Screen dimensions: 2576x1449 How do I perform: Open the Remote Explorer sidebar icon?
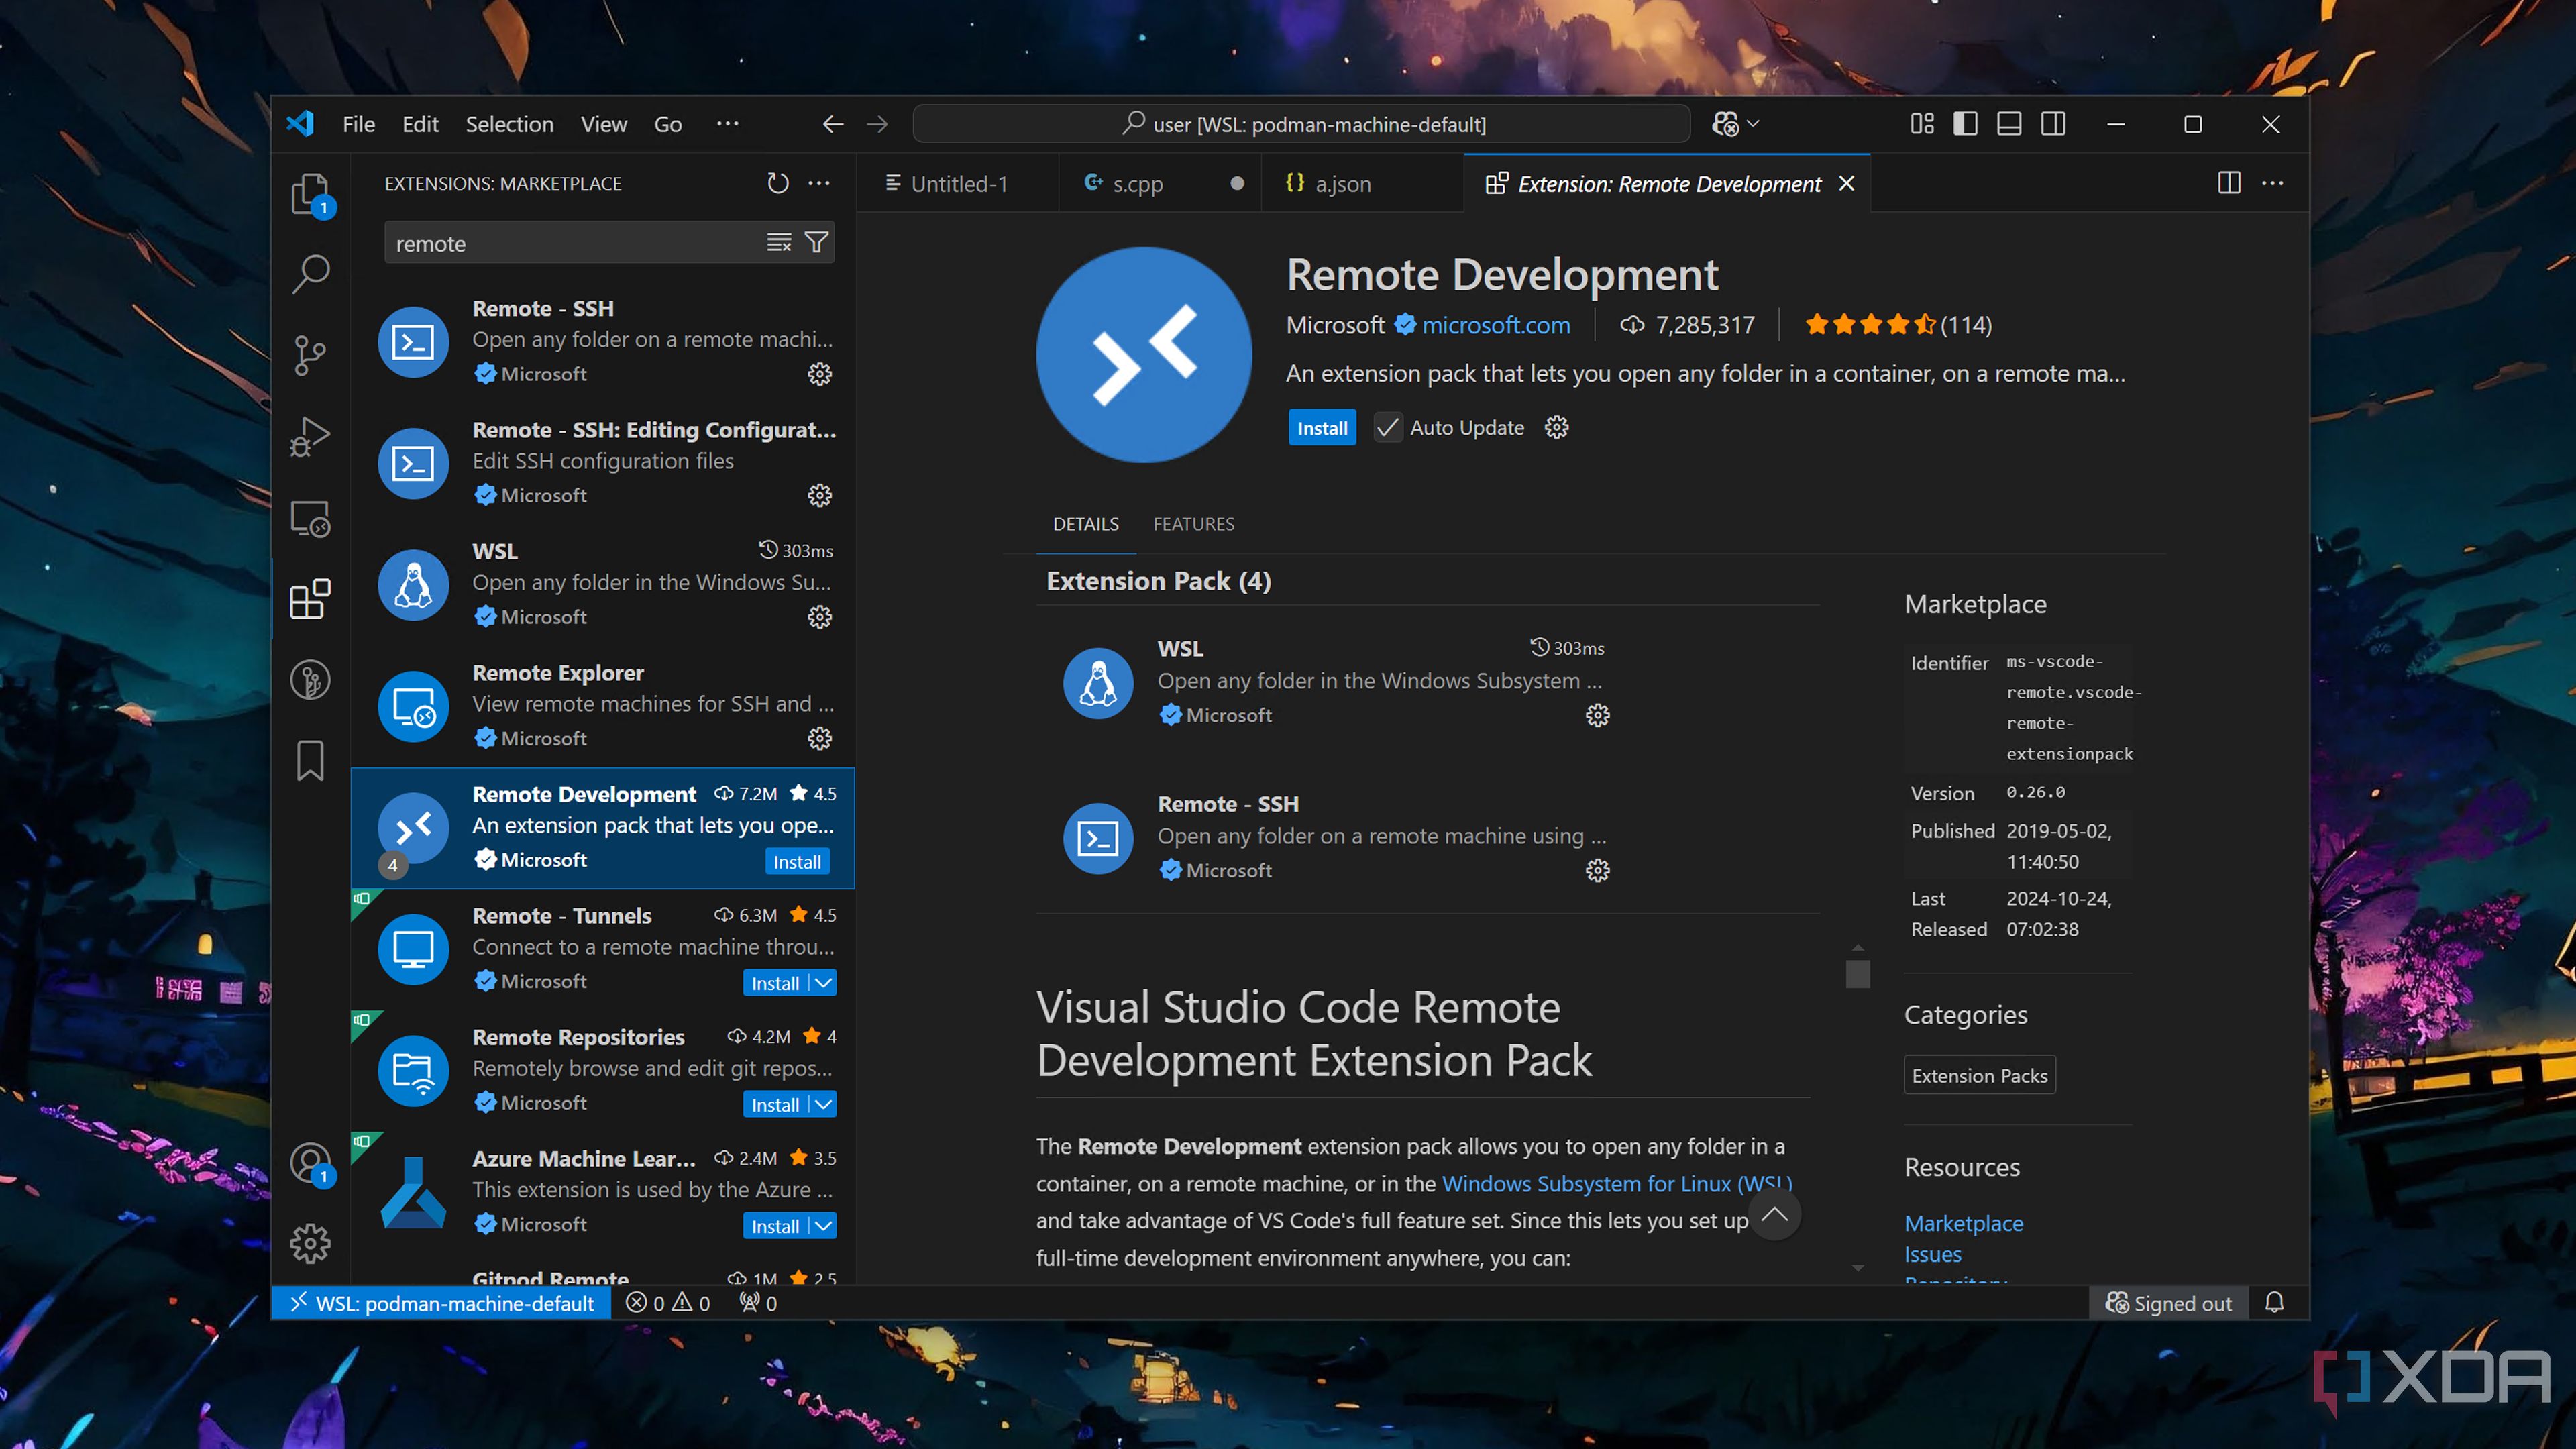(x=310, y=518)
